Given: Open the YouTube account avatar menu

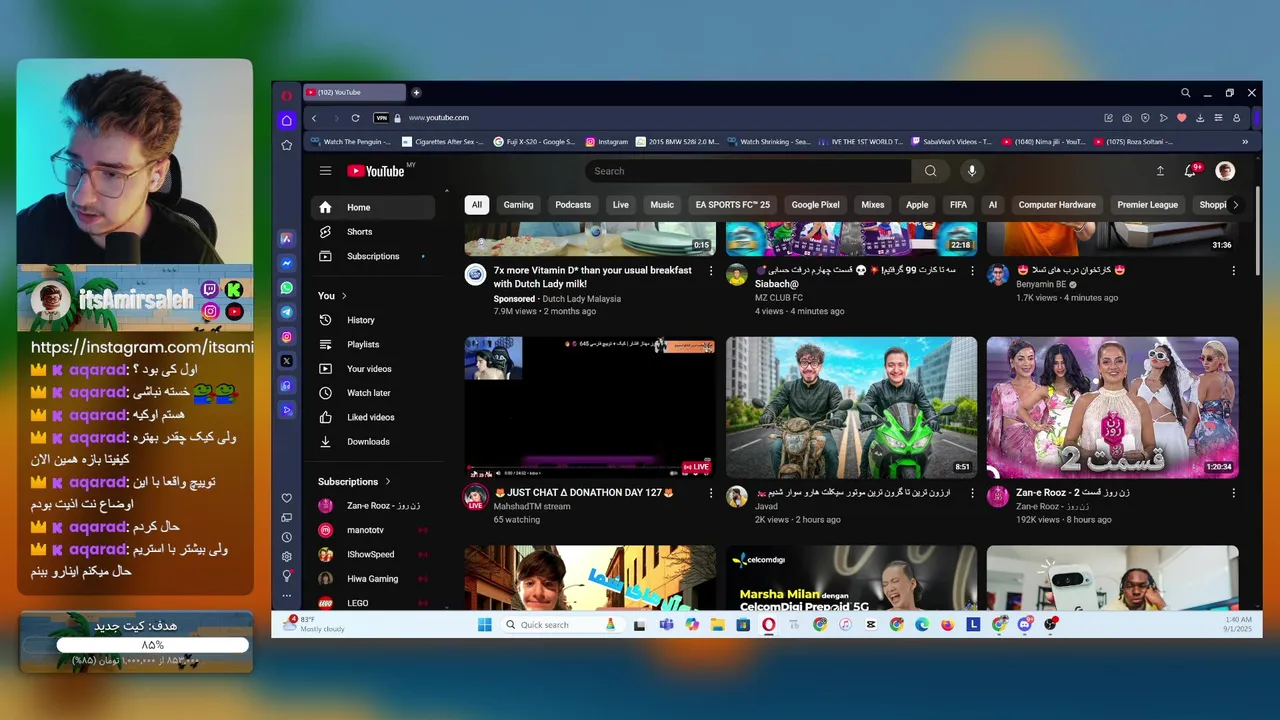Looking at the screenshot, I should pyautogui.click(x=1225, y=171).
